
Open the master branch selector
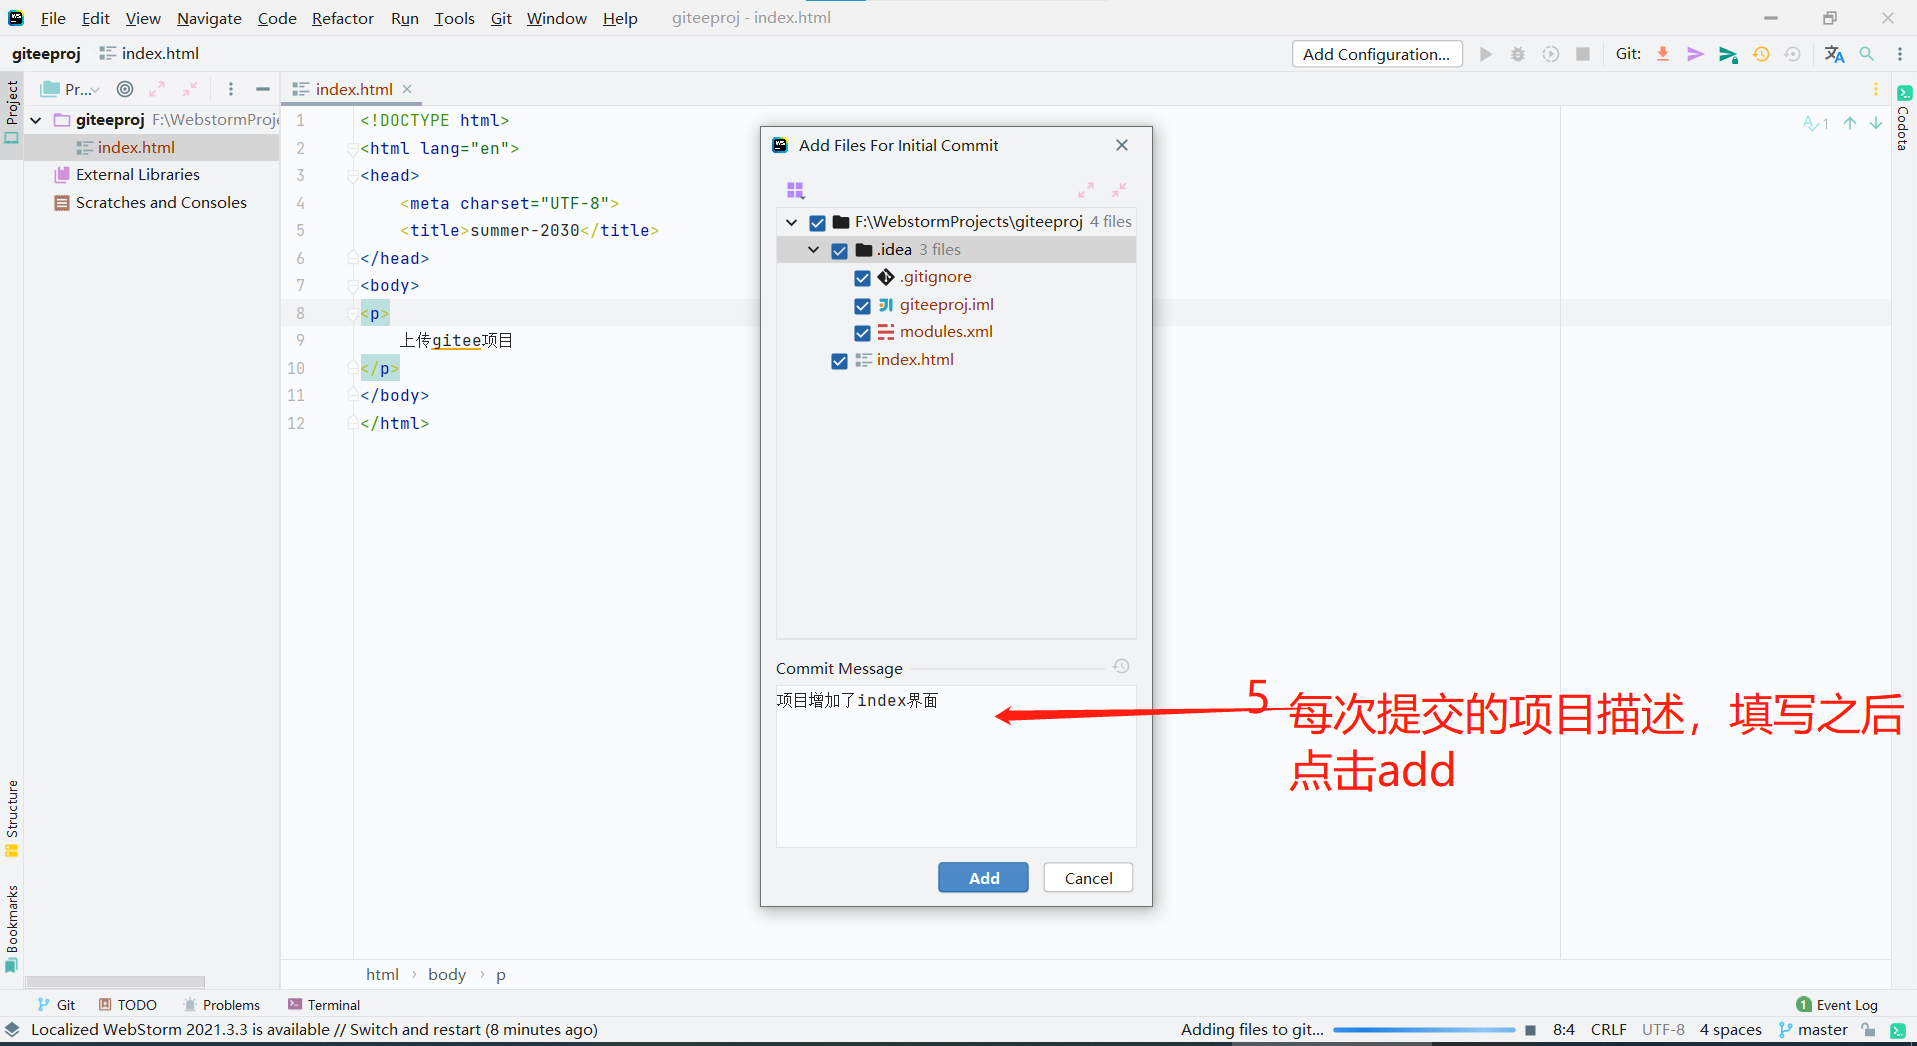tap(1813, 1030)
